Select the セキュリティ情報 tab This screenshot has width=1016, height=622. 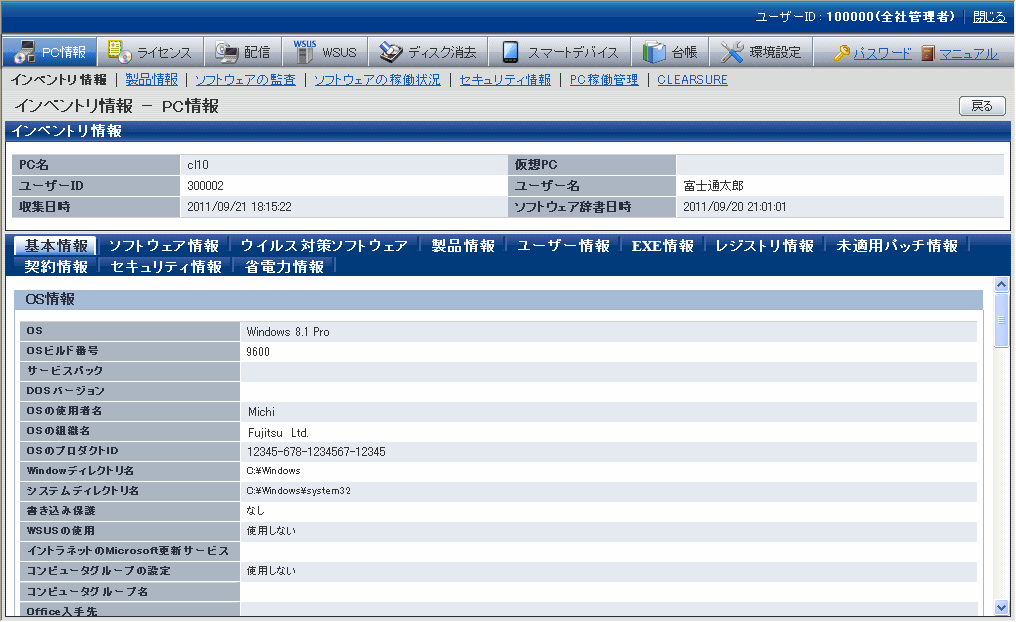(x=166, y=267)
